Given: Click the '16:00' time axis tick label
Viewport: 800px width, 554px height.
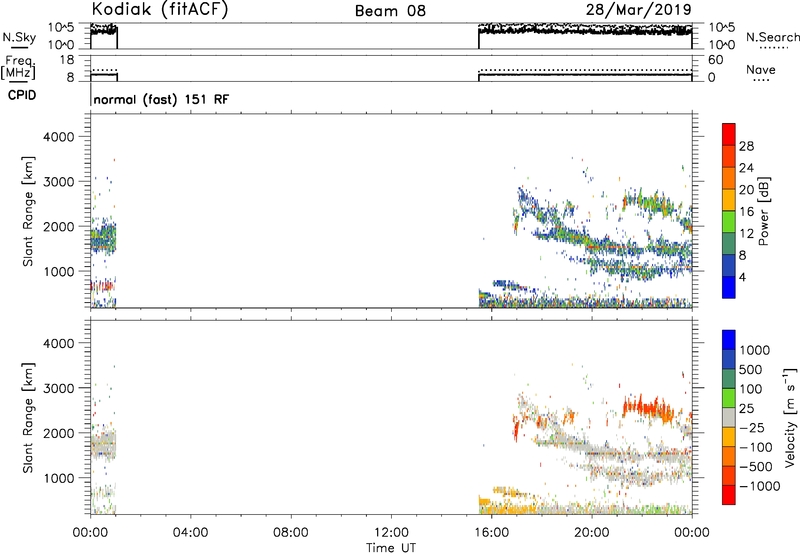Looking at the screenshot, I should tap(491, 533).
